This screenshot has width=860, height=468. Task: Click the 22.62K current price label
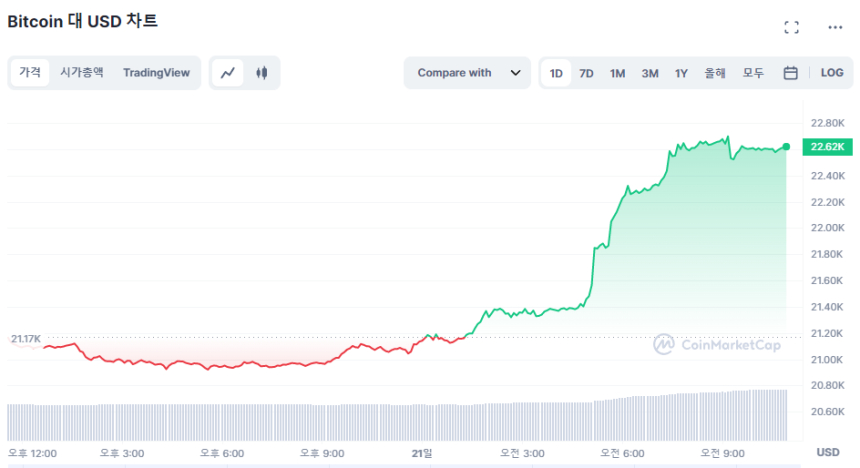[x=826, y=147]
